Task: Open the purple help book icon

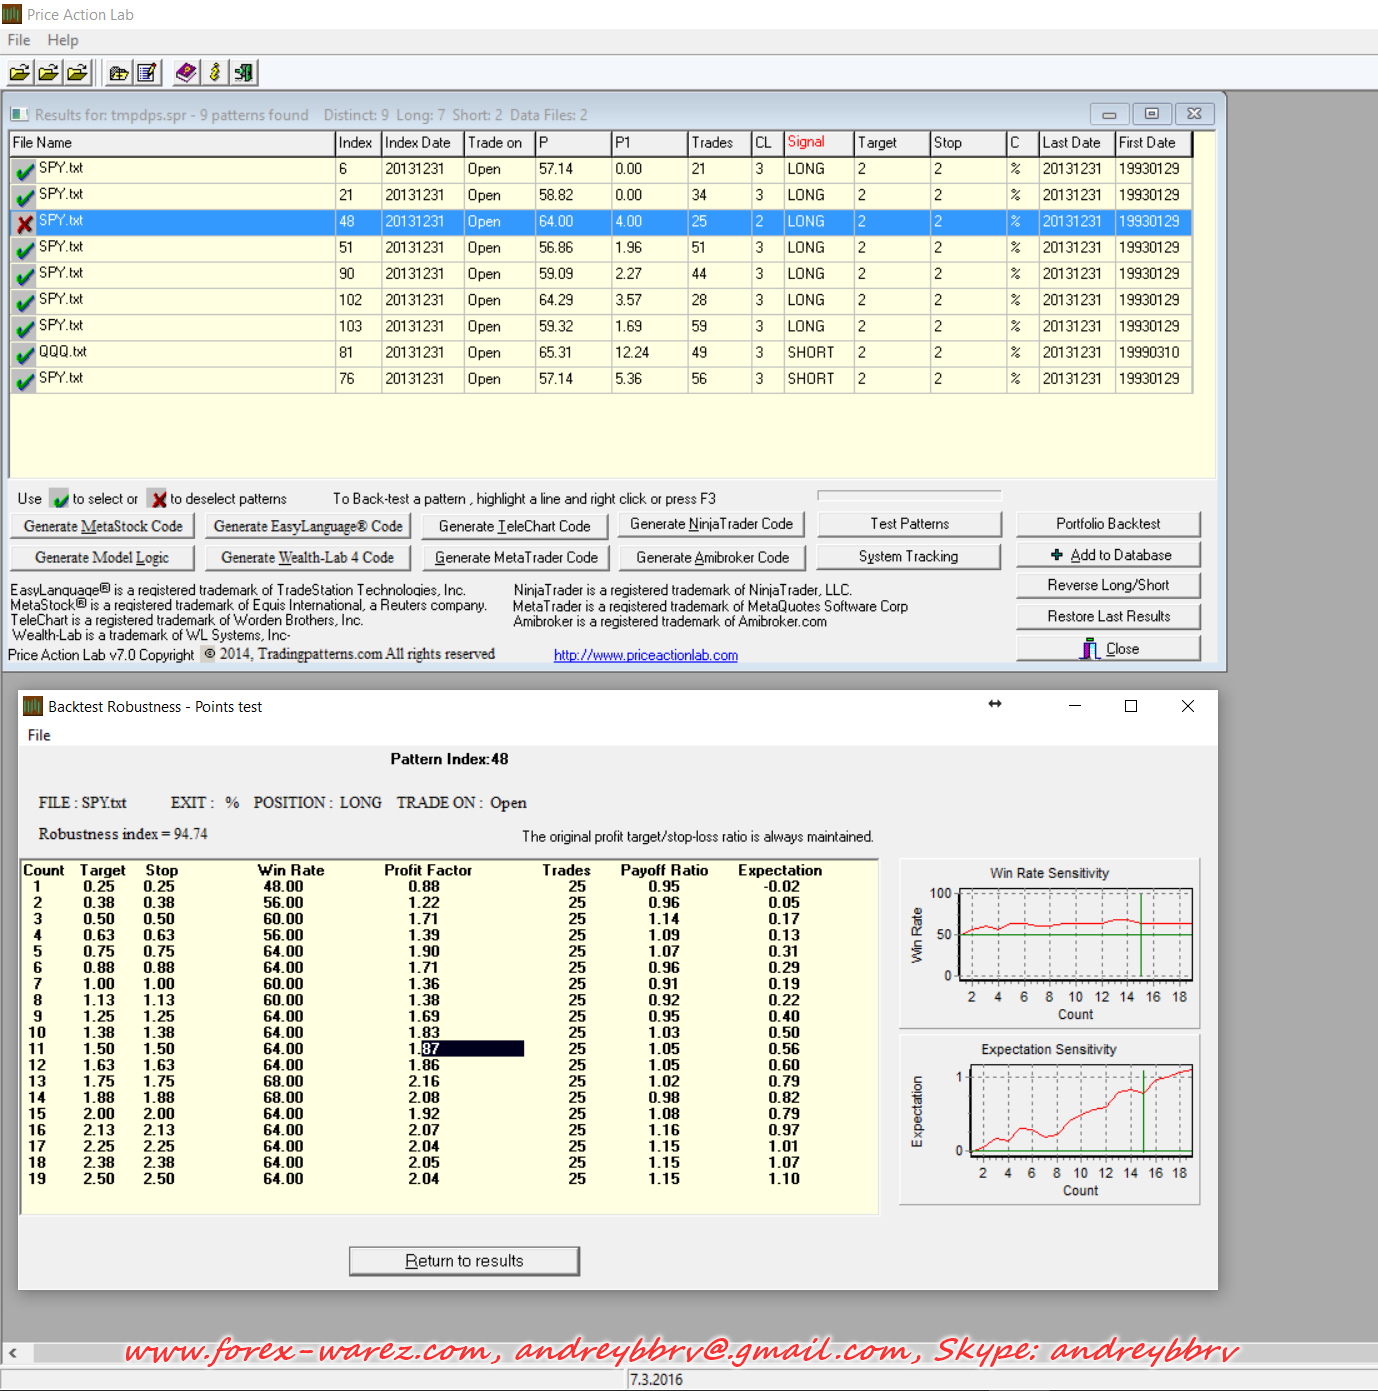Action: [x=186, y=73]
